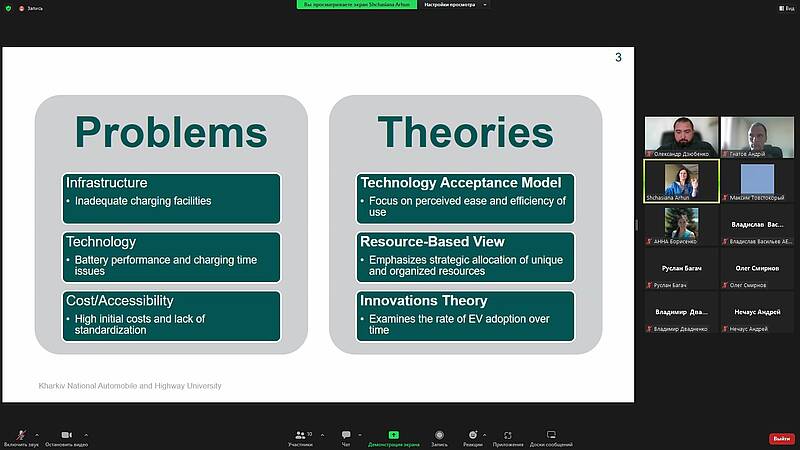Select Владимир Дваднenko participant tile
The width and height of the screenshot is (800, 450).
[682, 312]
